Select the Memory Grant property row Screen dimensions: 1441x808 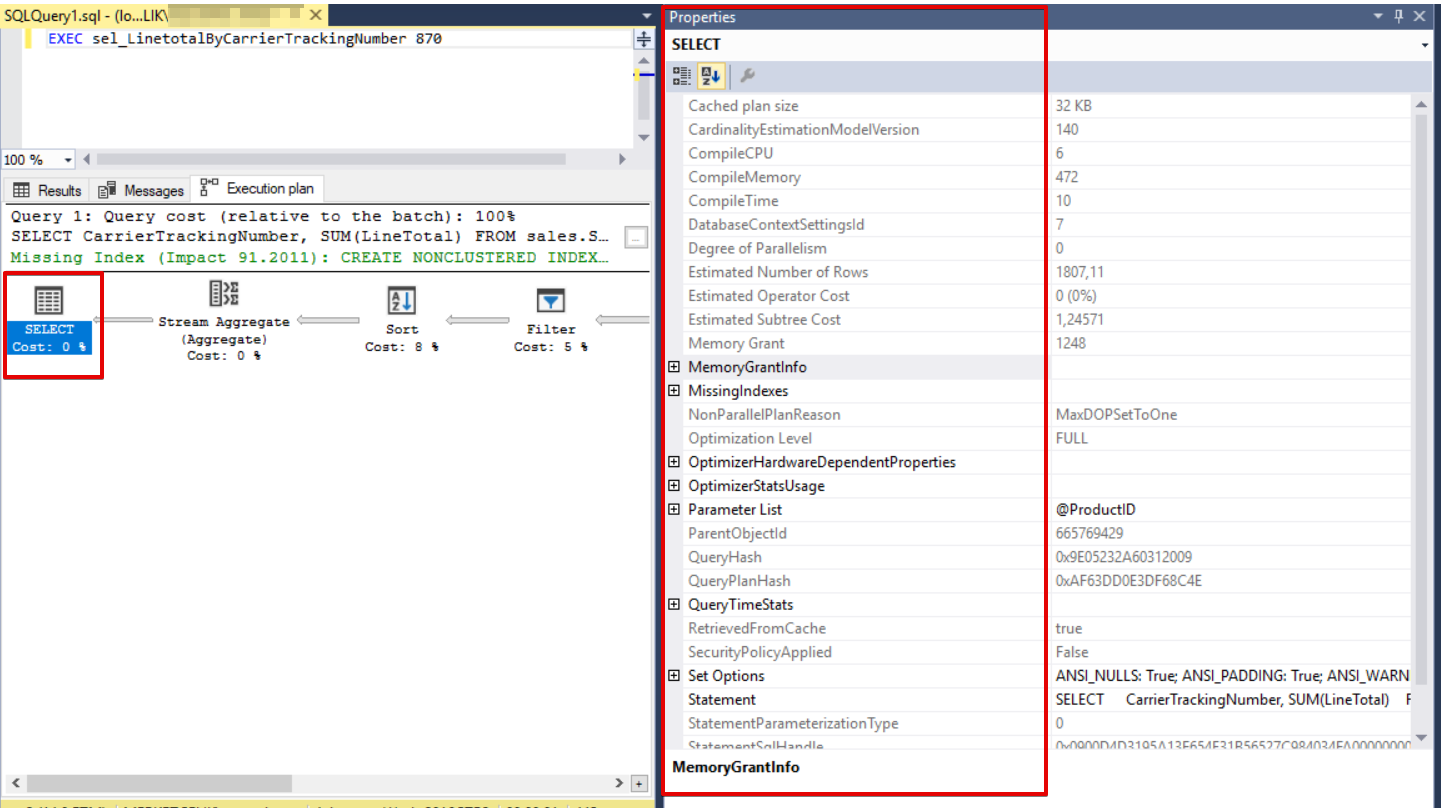point(1040,343)
